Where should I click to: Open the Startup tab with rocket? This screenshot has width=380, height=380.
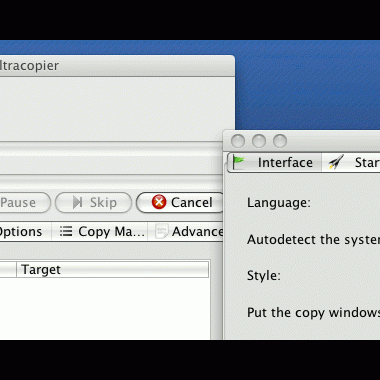(x=351, y=162)
